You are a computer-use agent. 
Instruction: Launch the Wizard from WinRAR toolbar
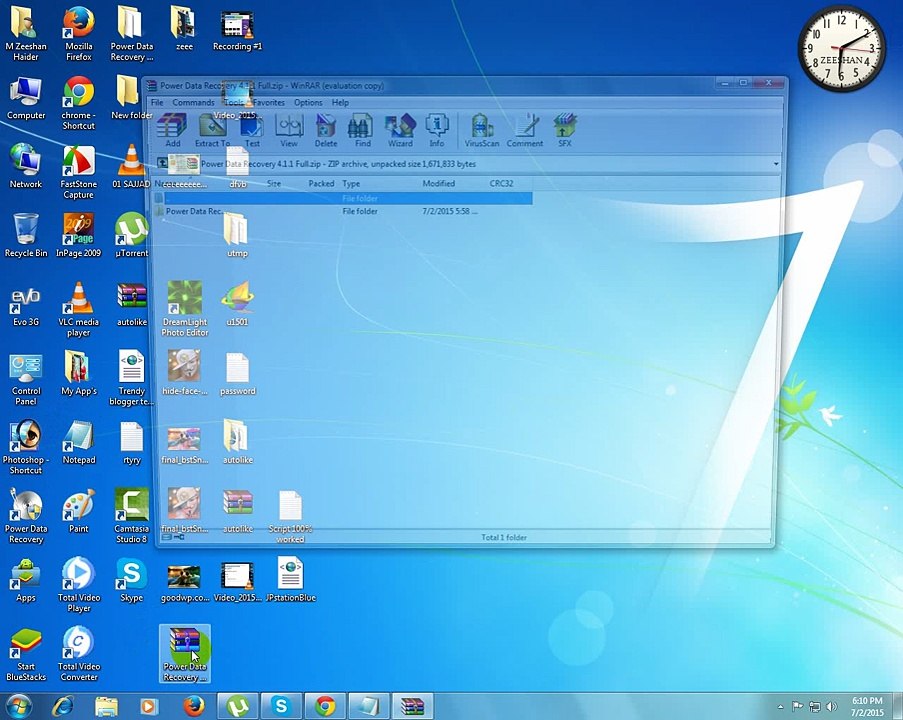pyautogui.click(x=400, y=131)
